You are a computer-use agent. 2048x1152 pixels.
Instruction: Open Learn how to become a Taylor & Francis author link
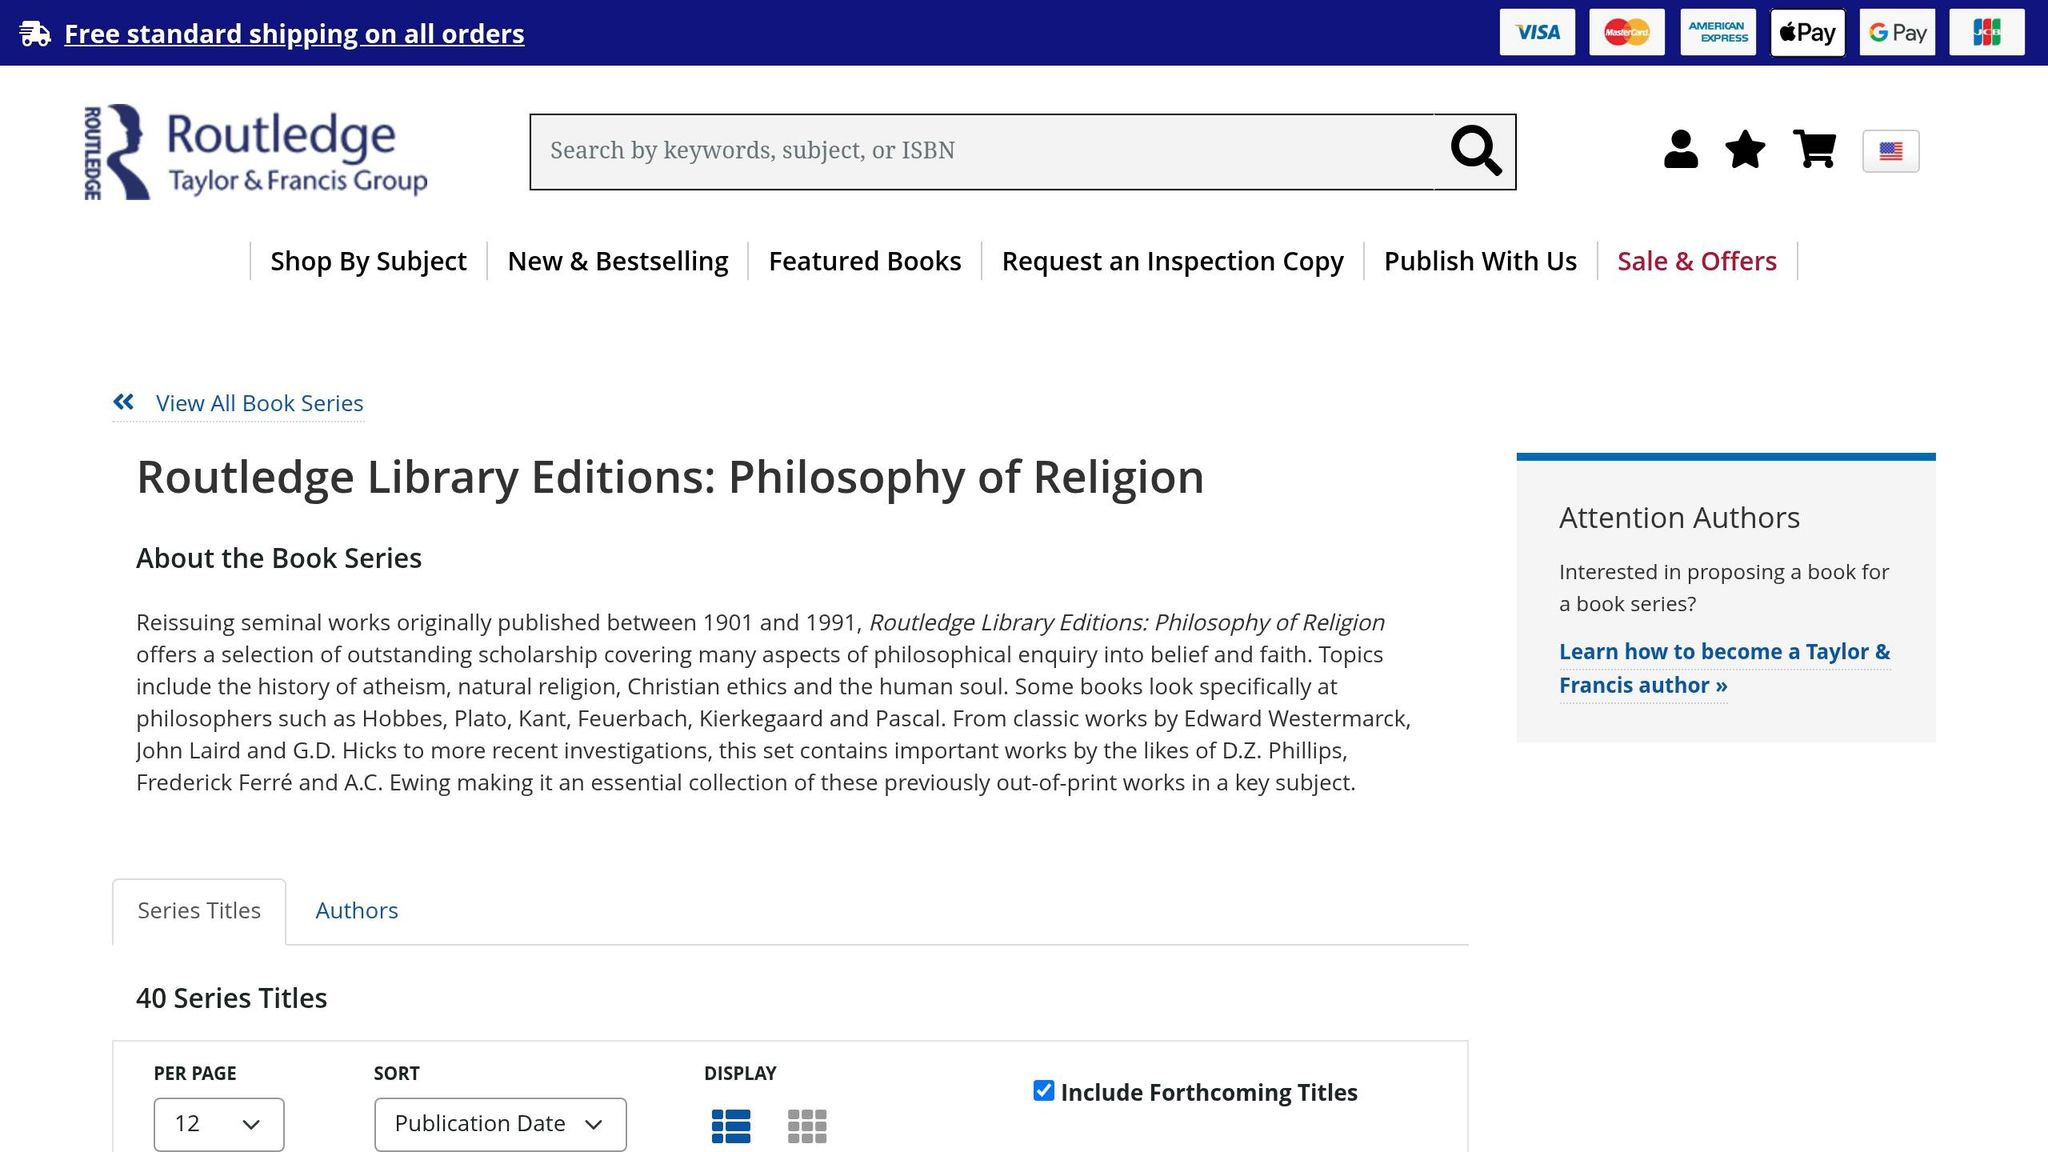pyautogui.click(x=1724, y=668)
